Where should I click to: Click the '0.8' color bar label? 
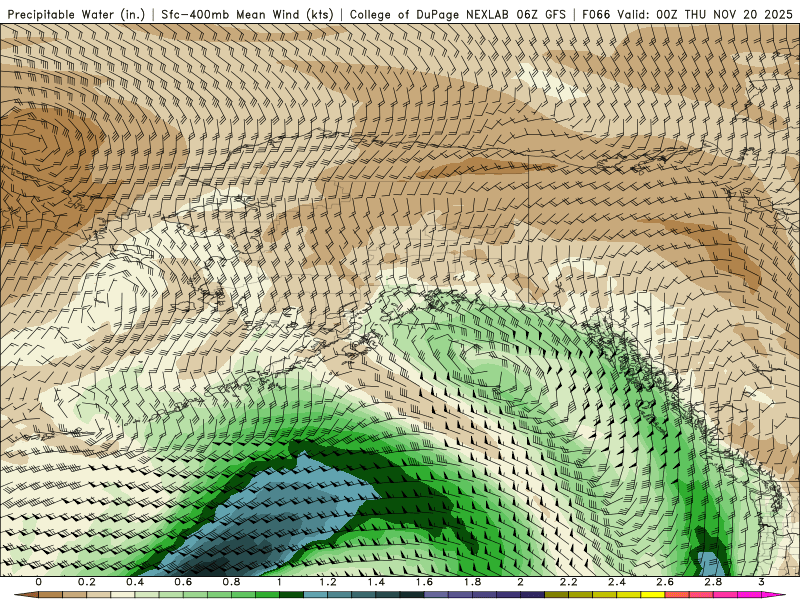click(x=232, y=582)
